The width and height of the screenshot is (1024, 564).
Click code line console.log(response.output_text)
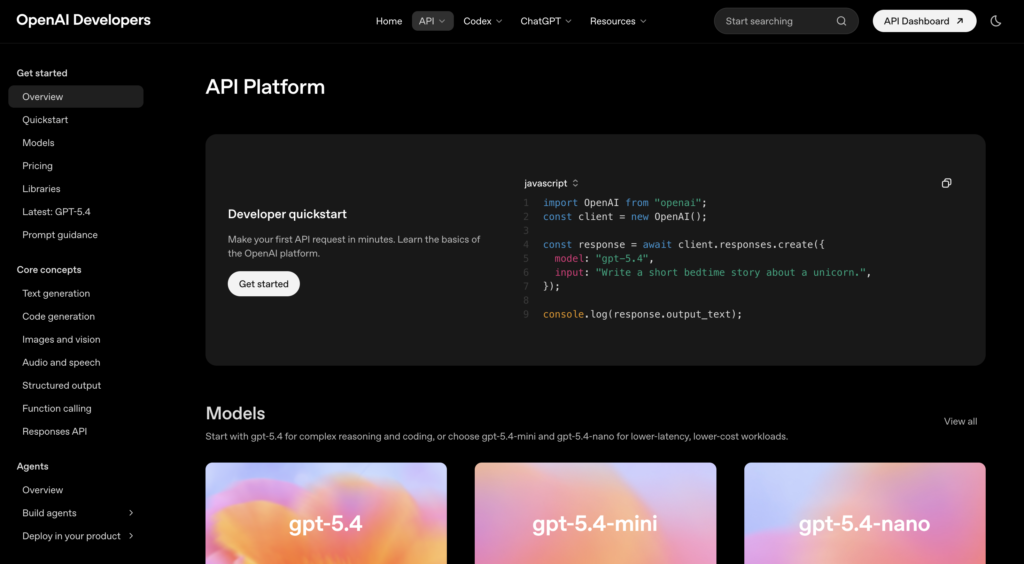pos(643,314)
